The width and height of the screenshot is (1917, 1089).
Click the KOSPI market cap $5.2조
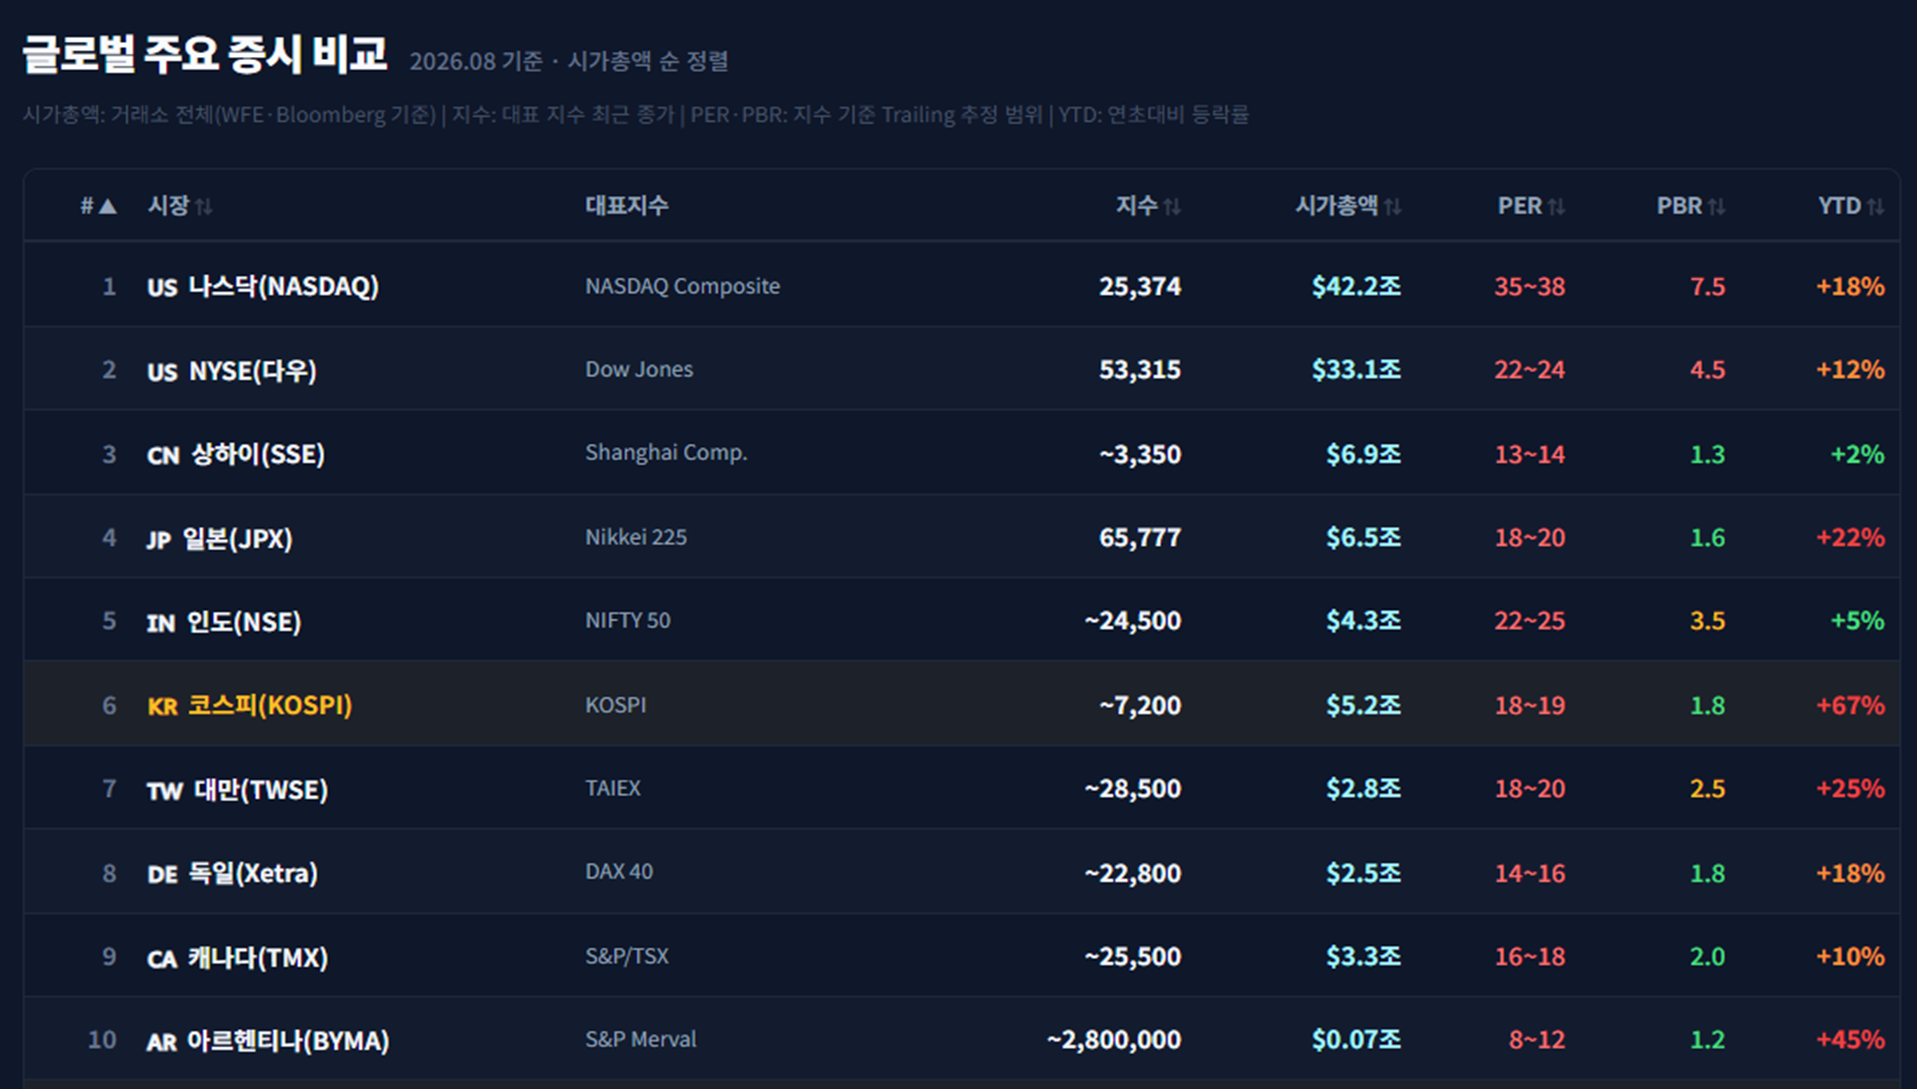point(1363,705)
